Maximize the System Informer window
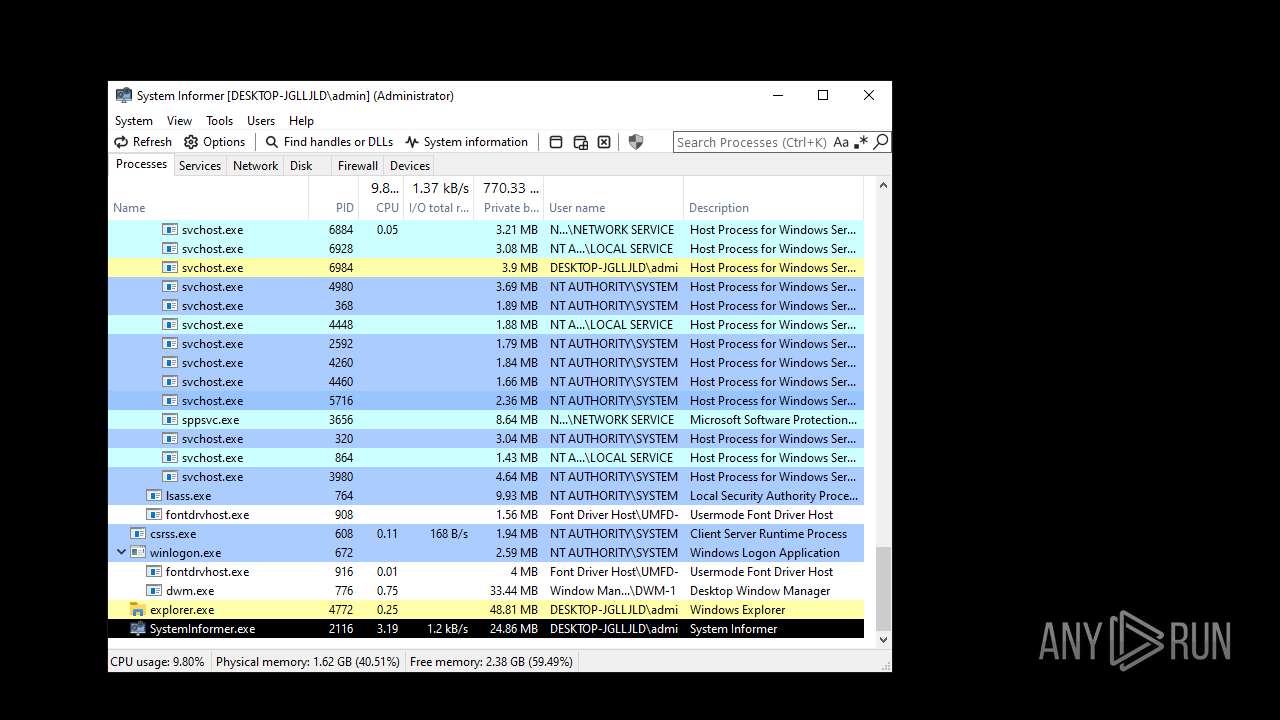Viewport: 1280px width, 720px height. [823, 96]
